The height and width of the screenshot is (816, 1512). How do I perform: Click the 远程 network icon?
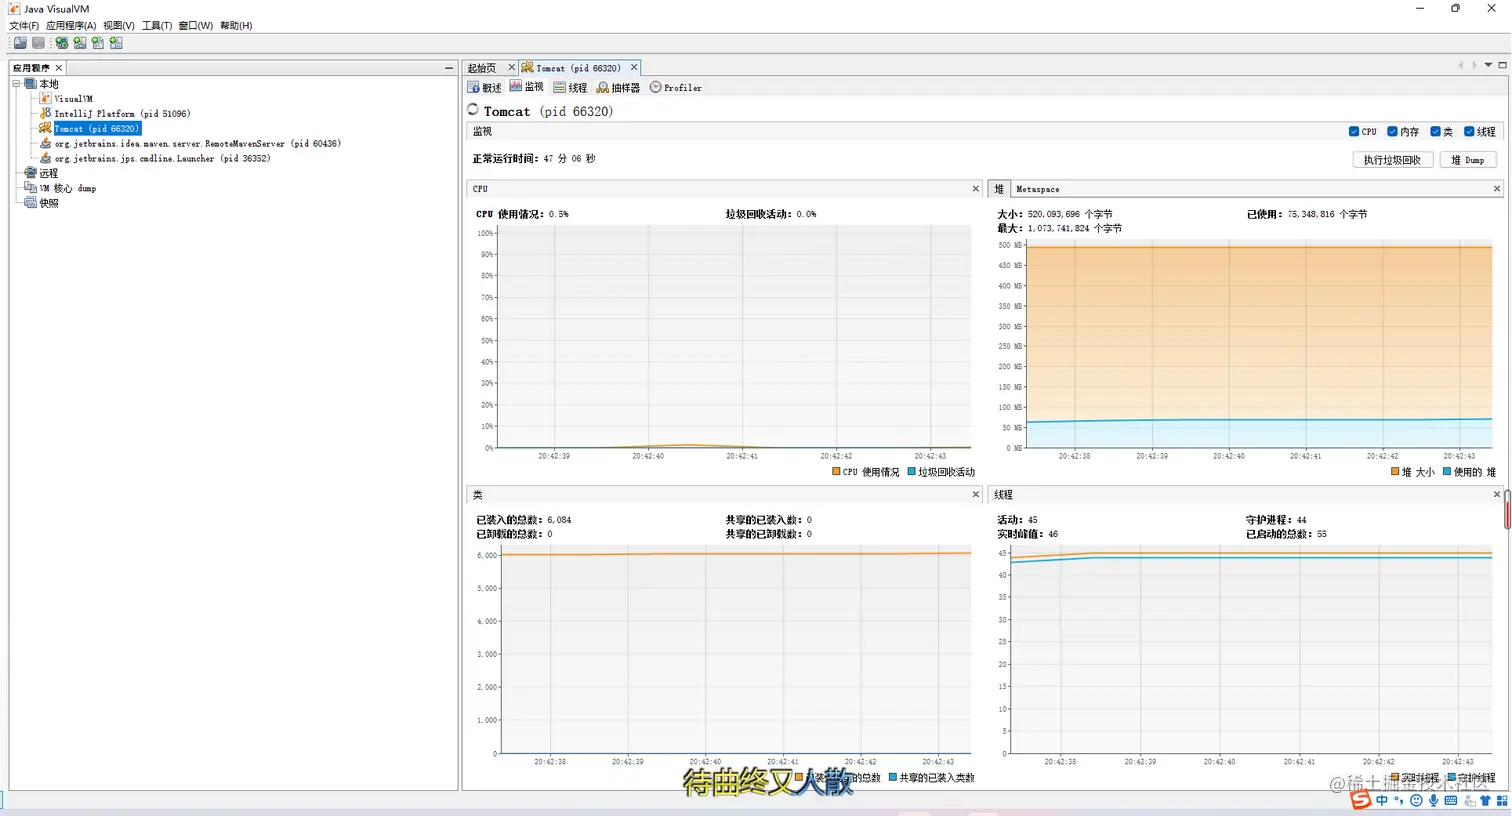point(30,173)
